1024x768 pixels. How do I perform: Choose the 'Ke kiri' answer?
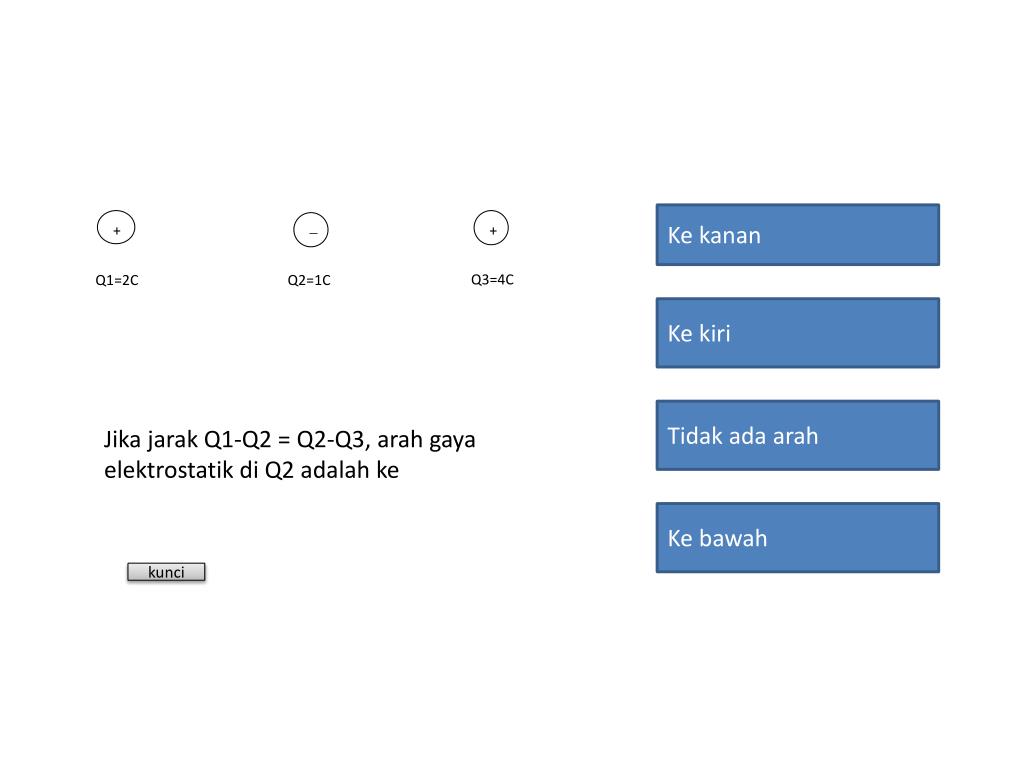point(798,333)
